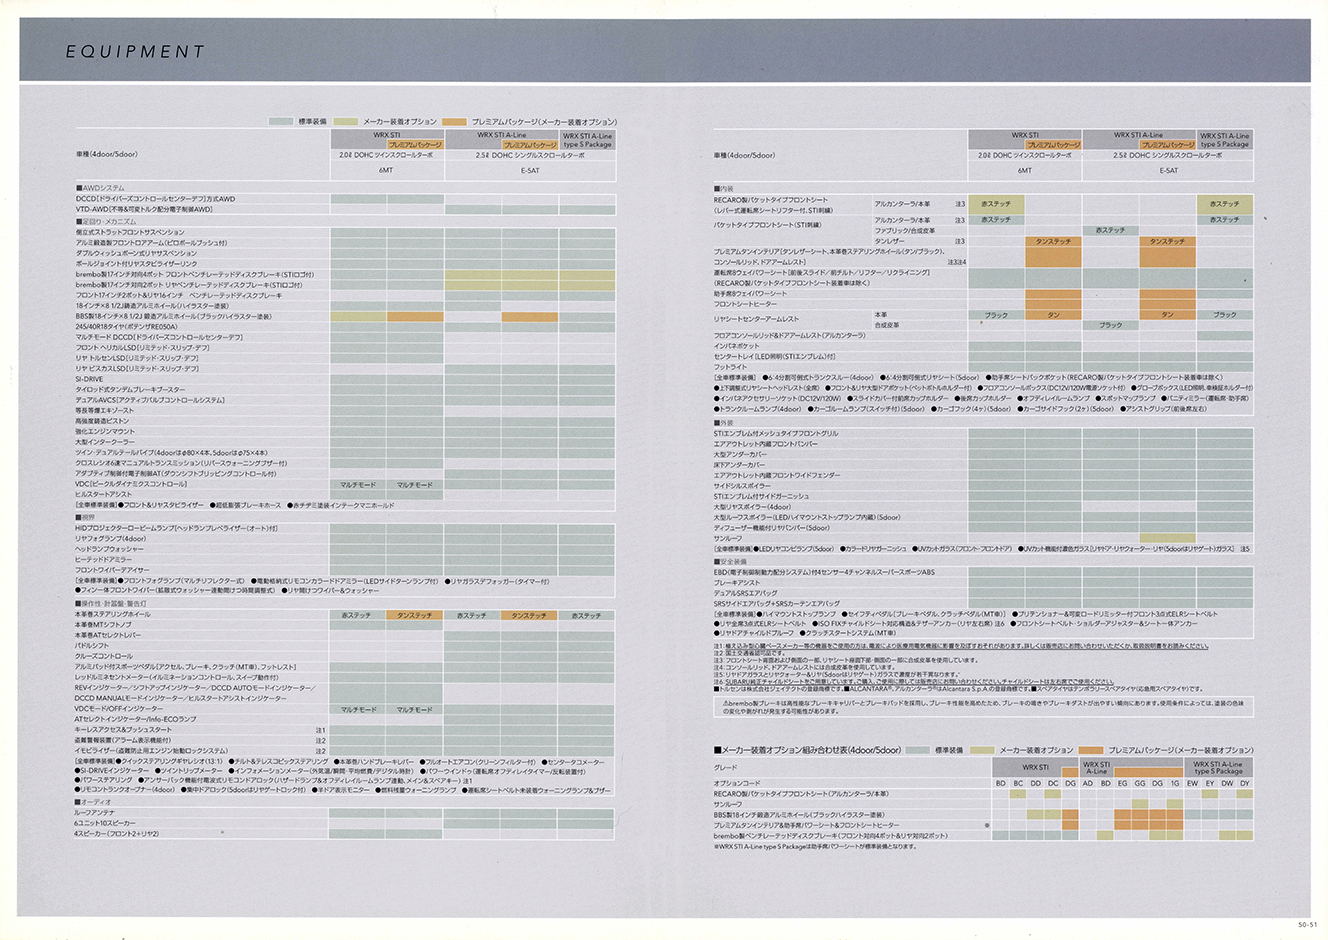Click the メーカー装着オプション組み合わせ表 heading
This screenshot has width=1328, height=940.
(x=807, y=750)
